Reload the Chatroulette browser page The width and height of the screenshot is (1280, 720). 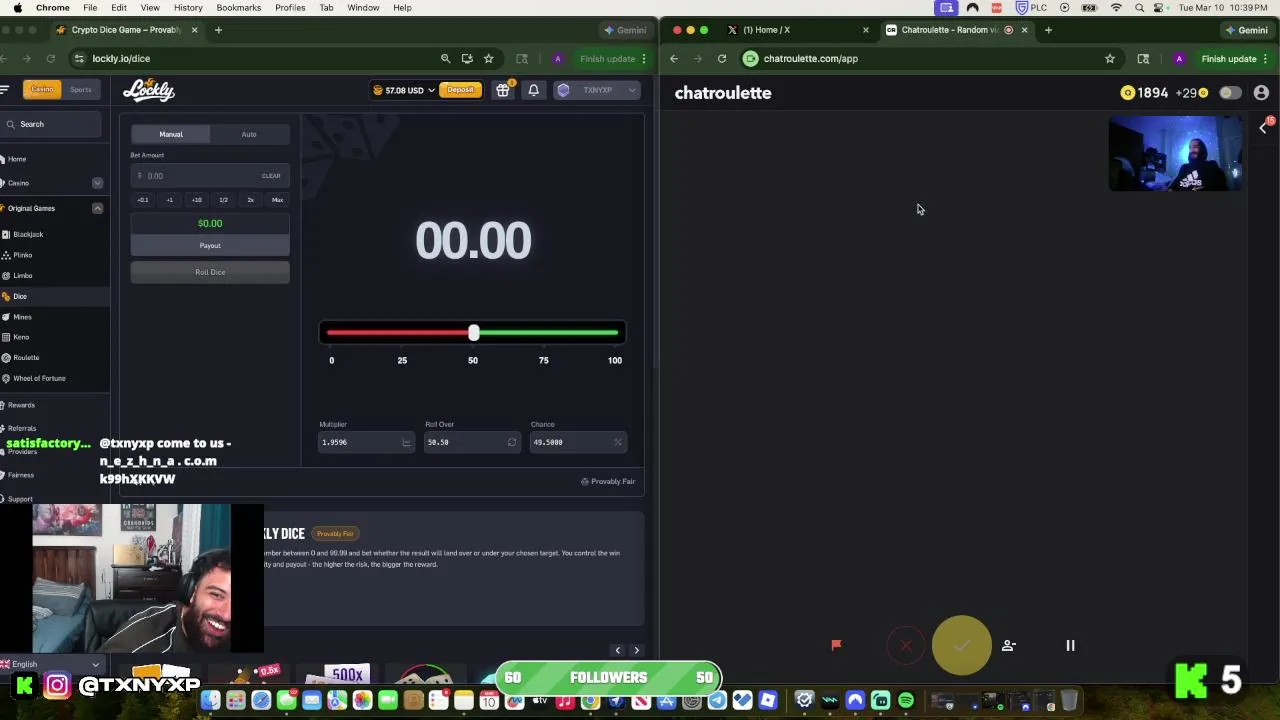[x=721, y=59]
